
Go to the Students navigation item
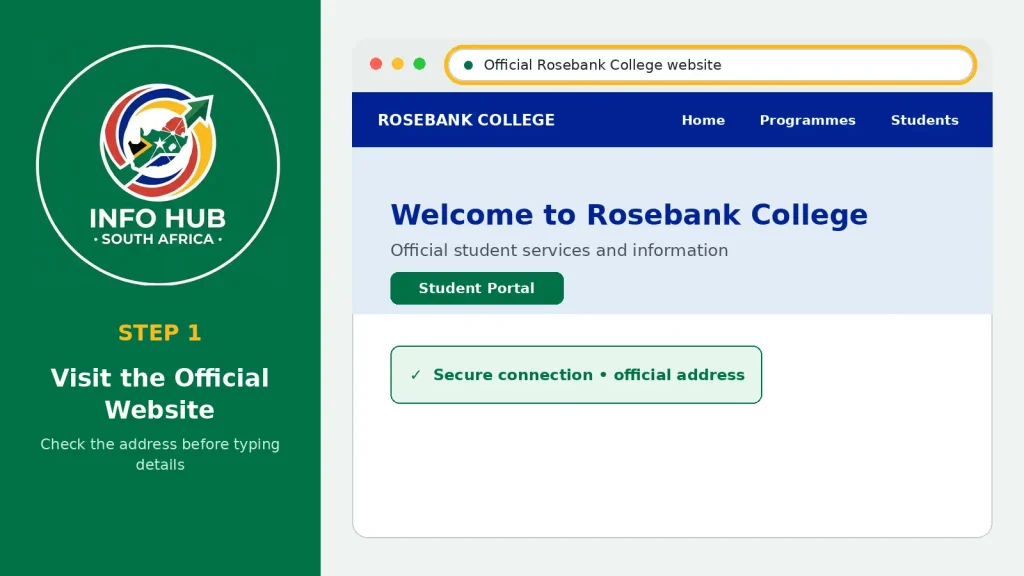pyautogui.click(x=925, y=120)
